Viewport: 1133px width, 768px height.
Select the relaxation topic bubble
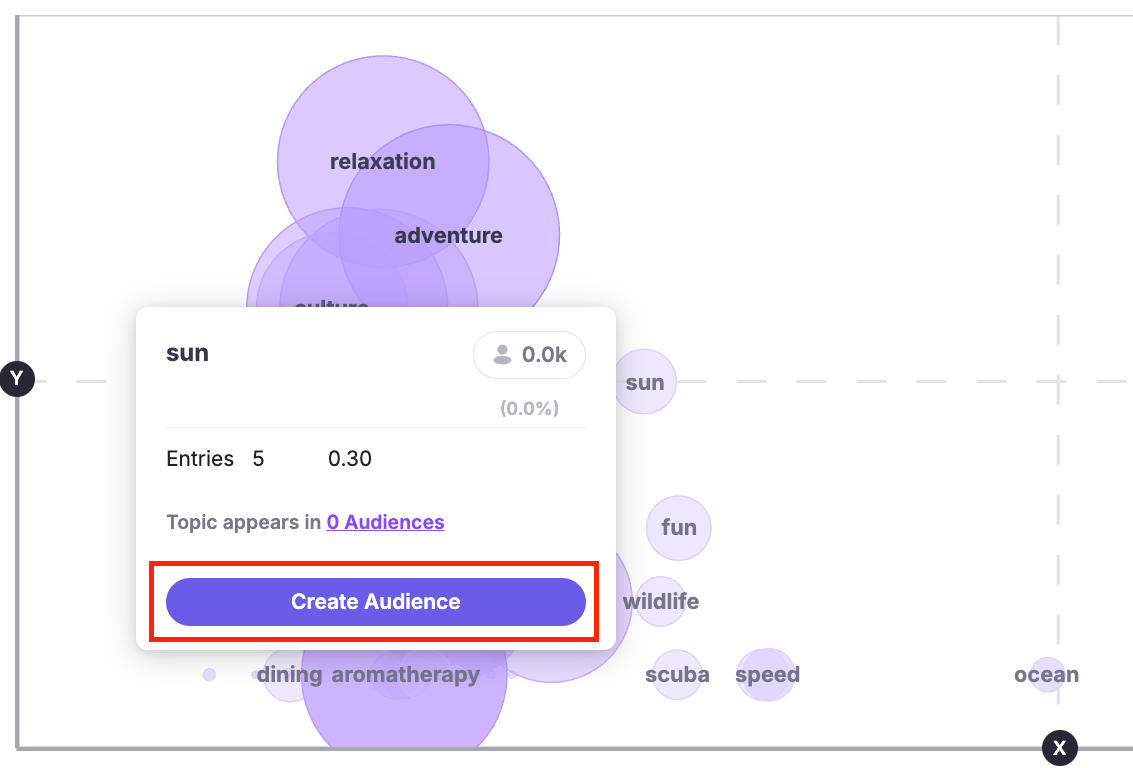[382, 161]
